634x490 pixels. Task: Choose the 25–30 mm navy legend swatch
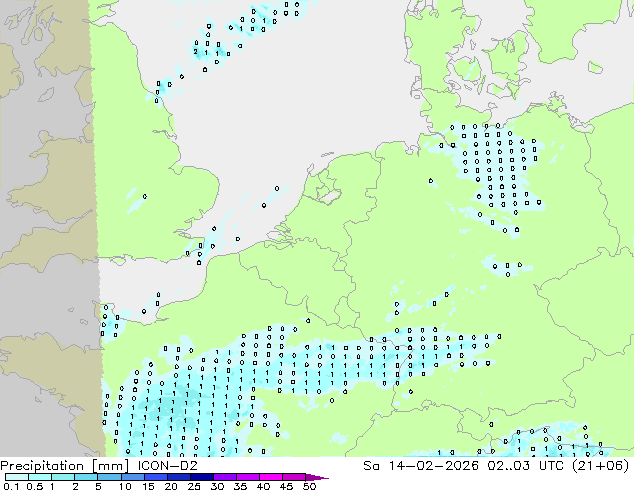click(201, 477)
